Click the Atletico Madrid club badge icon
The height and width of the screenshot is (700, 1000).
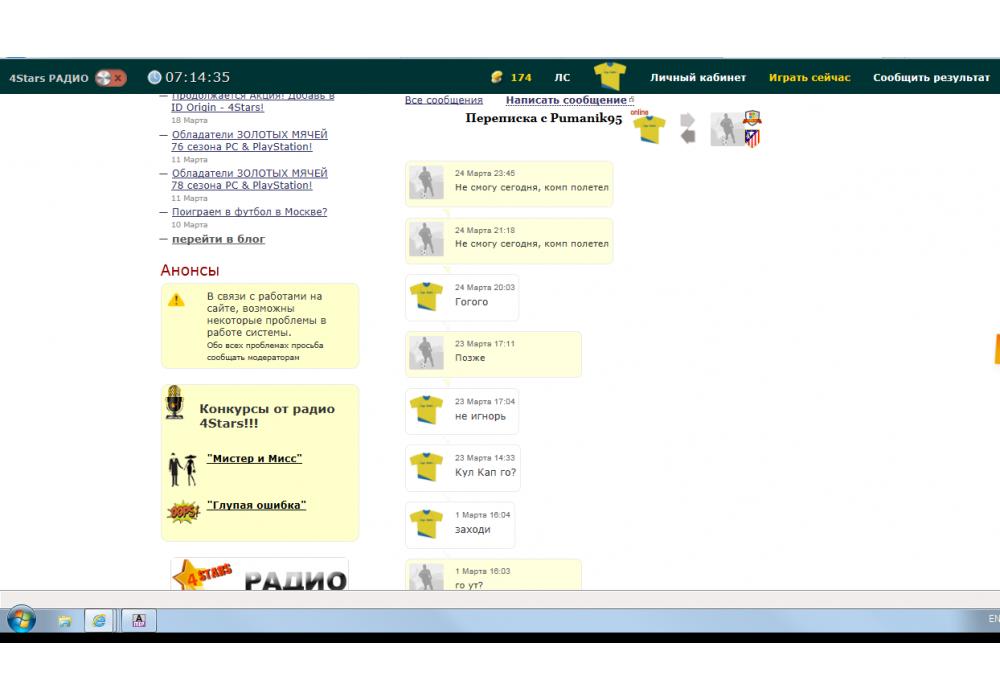[753, 138]
